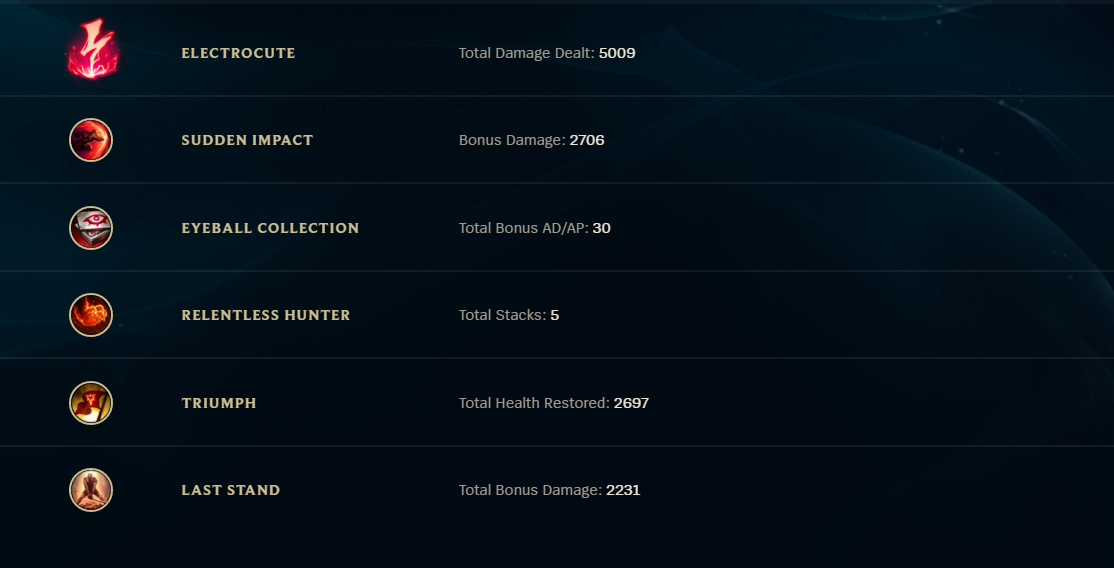1114x568 pixels.
Task: Click Electrocute Total Damage Dealt value 5009
Action: point(617,53)
